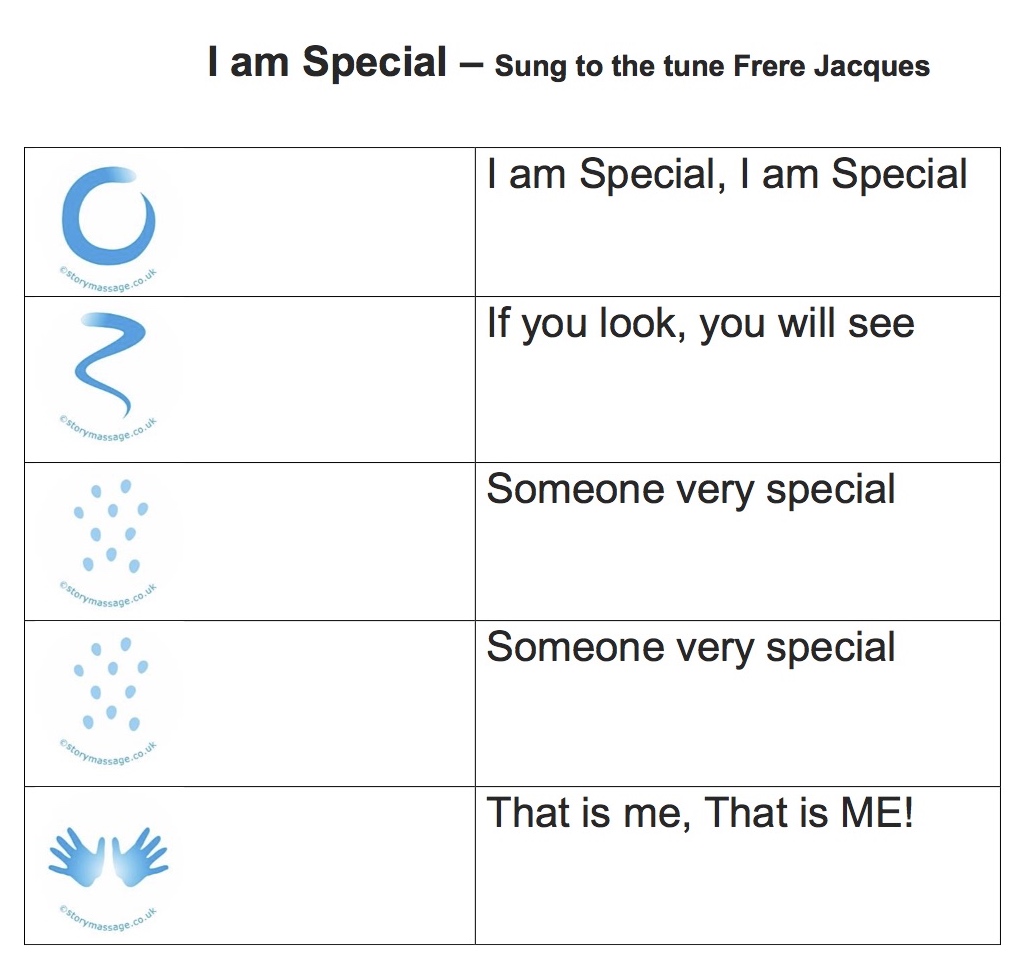
Task: Click the storymassage.co.uk watermark under the second dots icon
Action: [108, 753]
